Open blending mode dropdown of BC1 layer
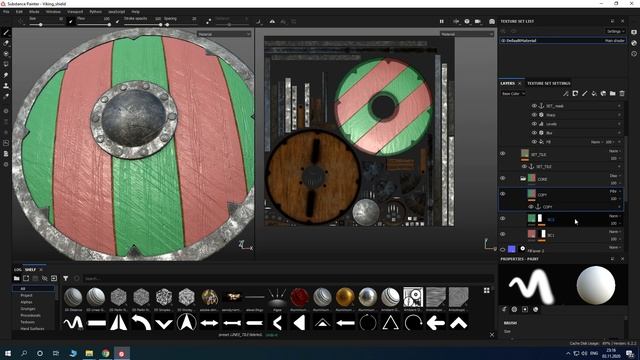The width and height of the screenshot is (640, 360). click(615, 231)
